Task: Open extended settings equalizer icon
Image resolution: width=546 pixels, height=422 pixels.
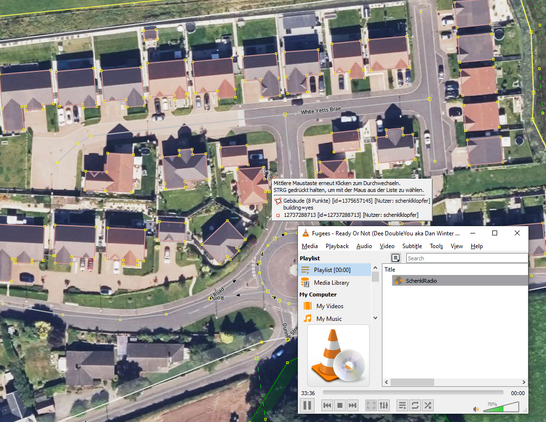Action: [x=384, y=405]
